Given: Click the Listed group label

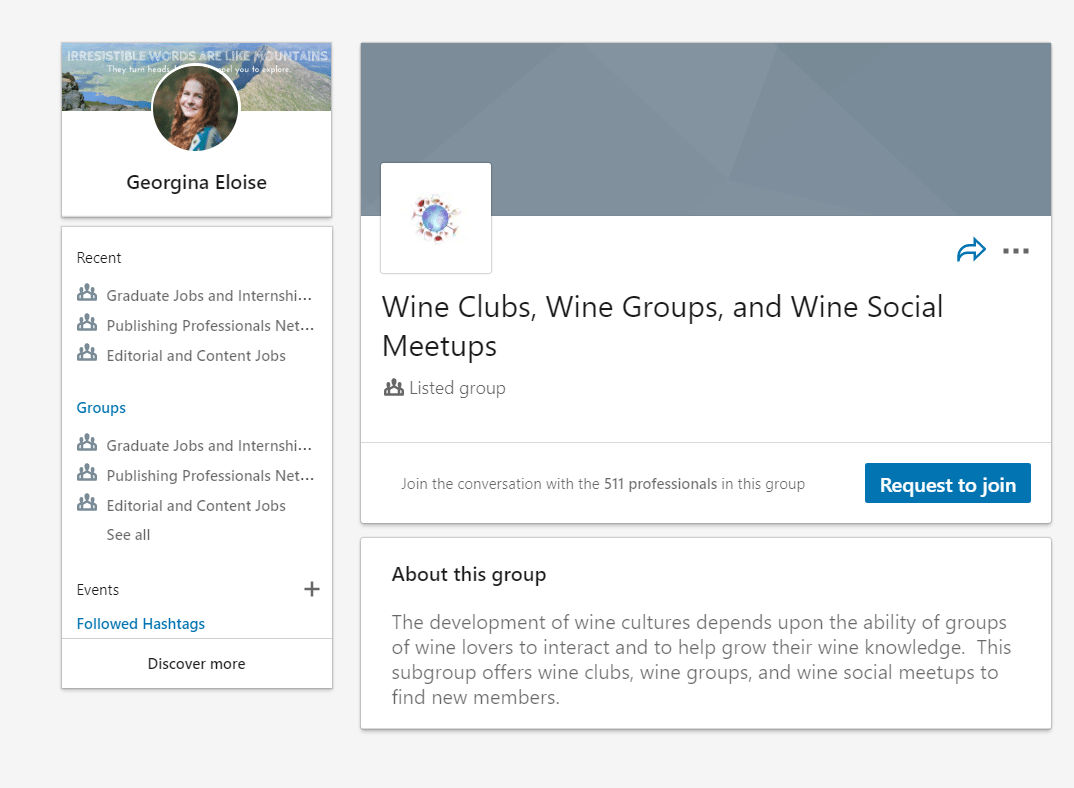Looking at the screenshot, I should click(457, 388).
